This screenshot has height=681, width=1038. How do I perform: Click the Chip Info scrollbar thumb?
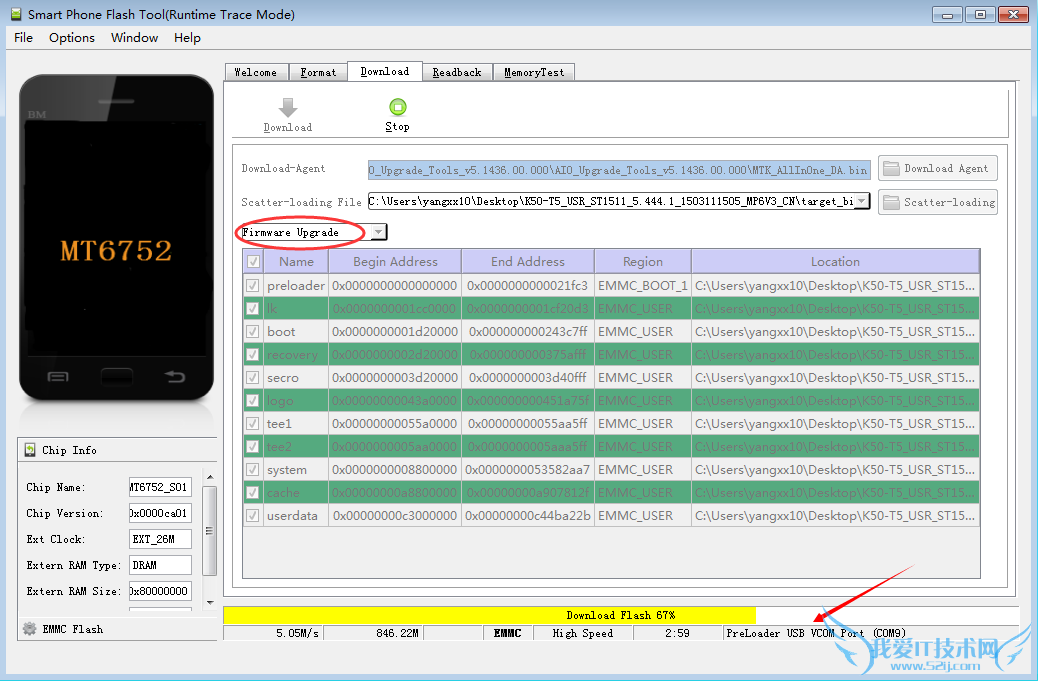[x=210, y=531]
